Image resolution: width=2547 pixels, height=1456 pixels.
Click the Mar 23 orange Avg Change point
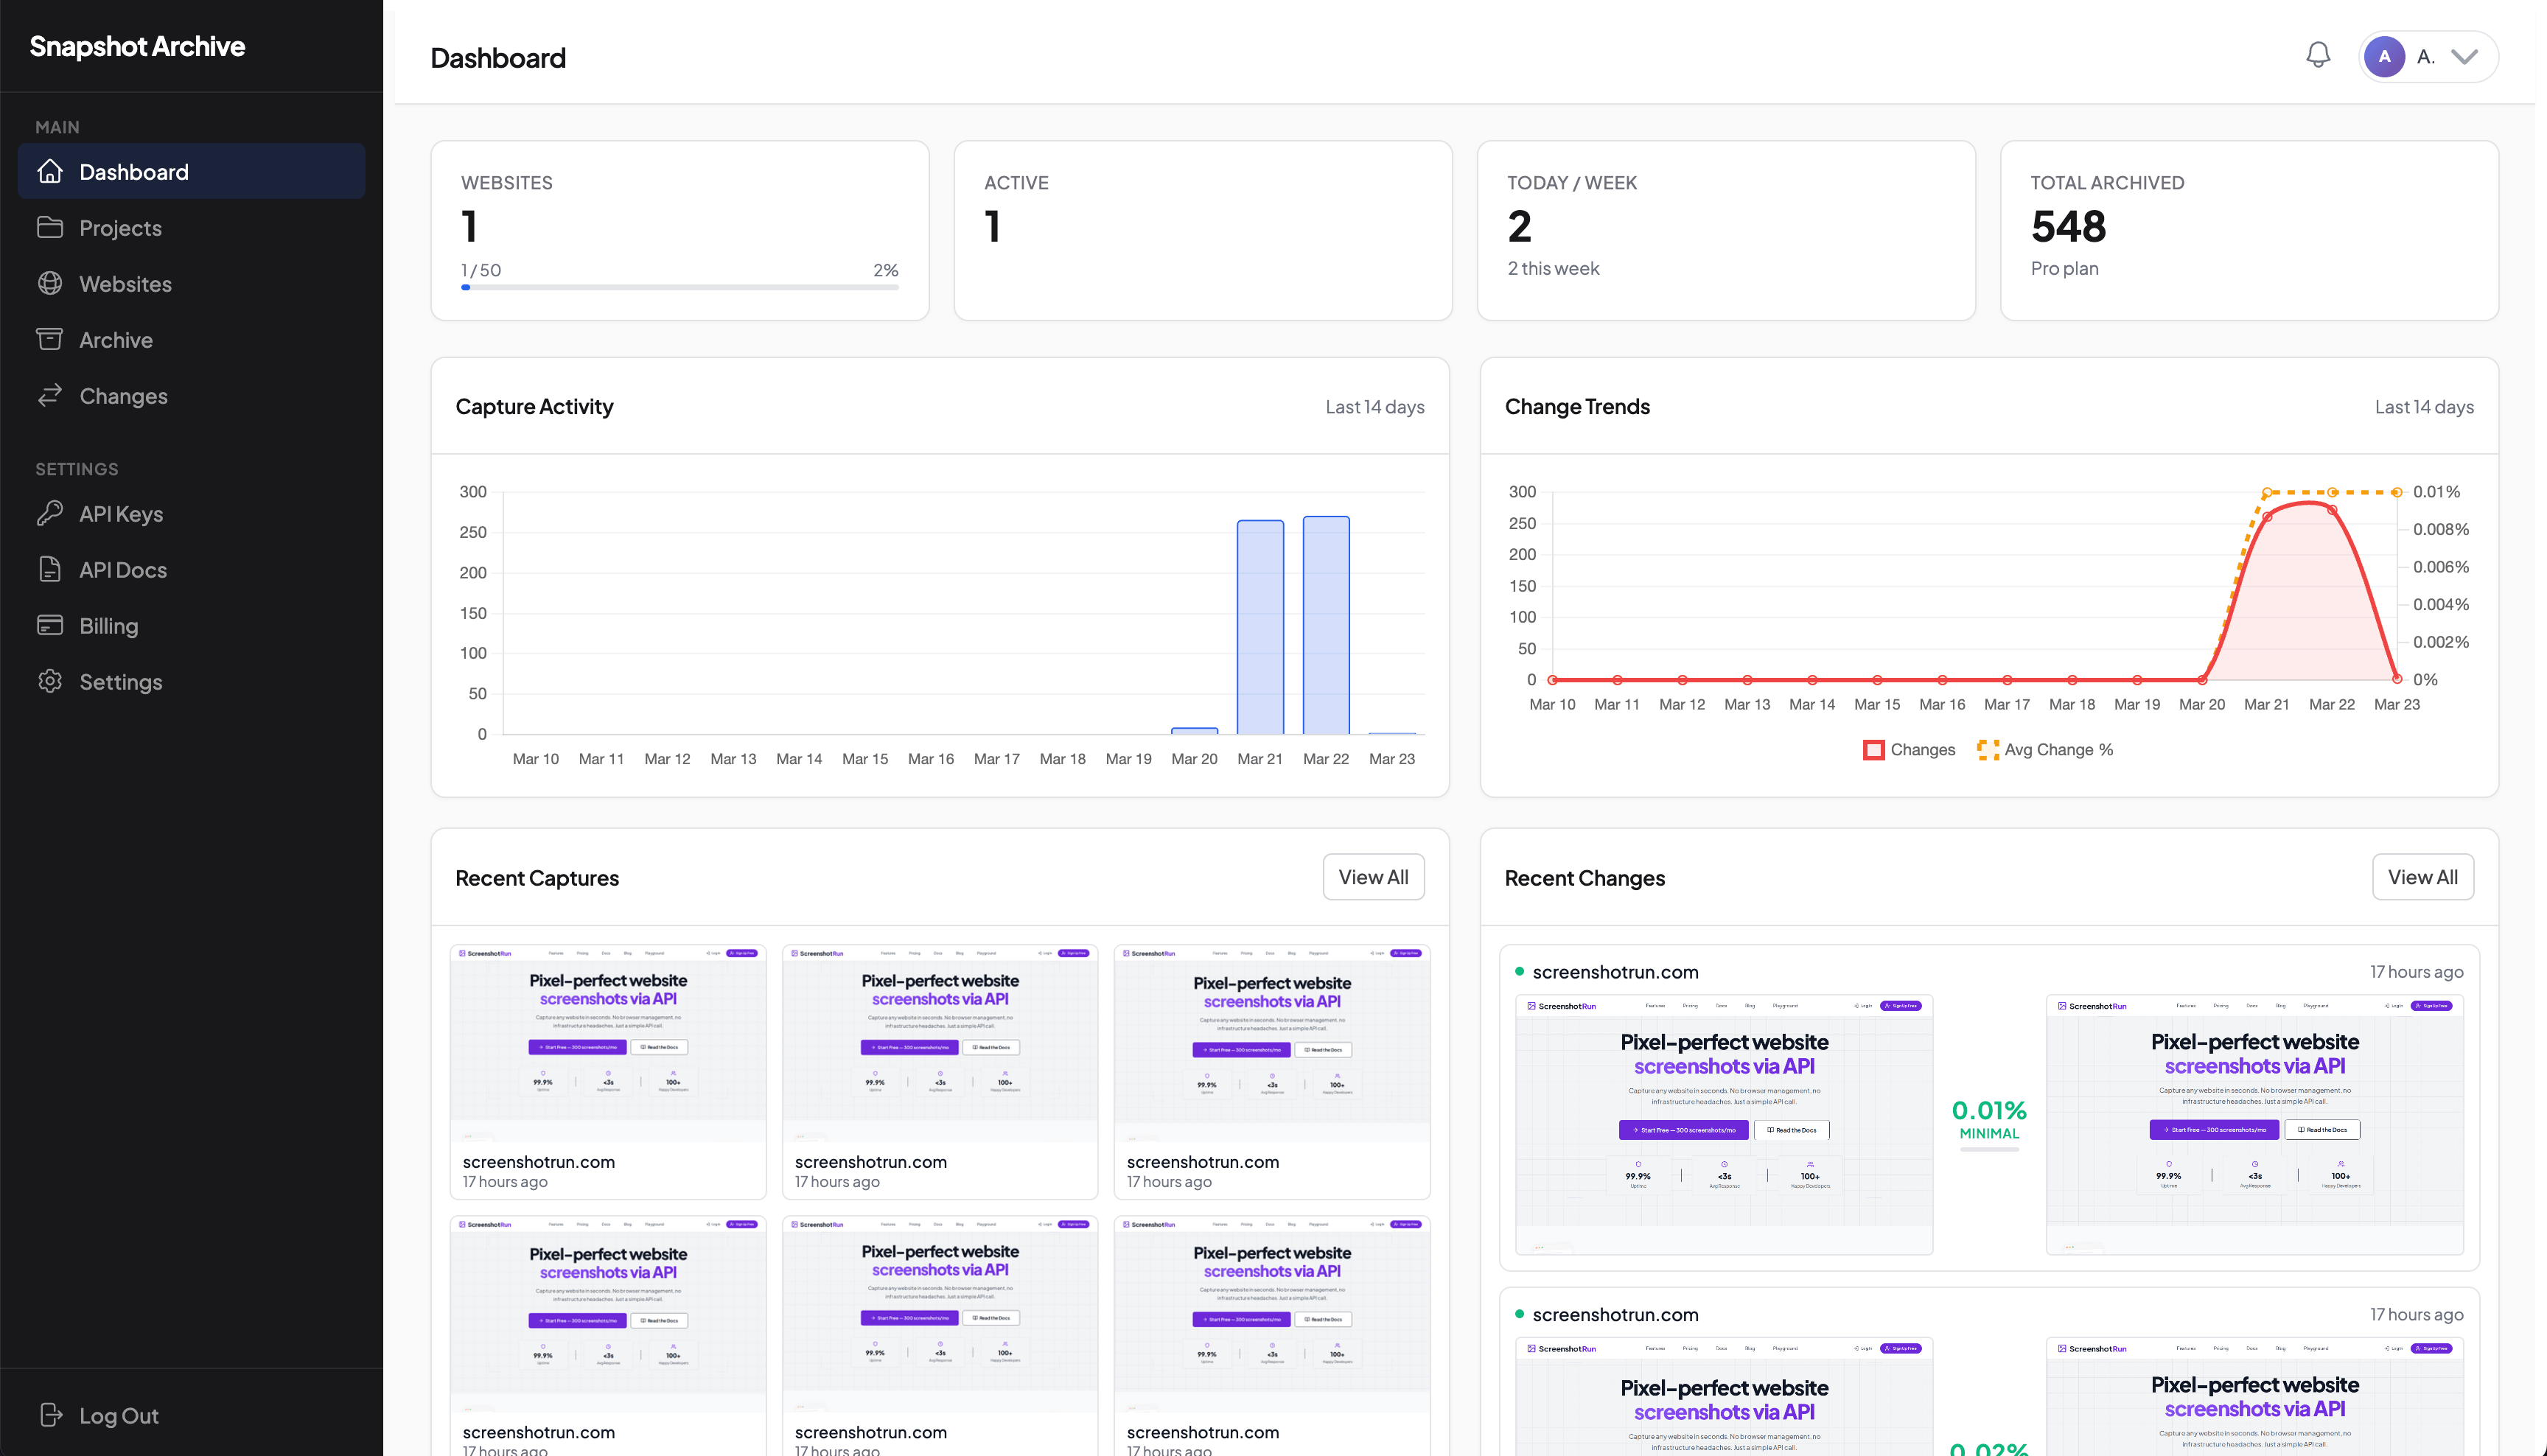pos(2397,492)
